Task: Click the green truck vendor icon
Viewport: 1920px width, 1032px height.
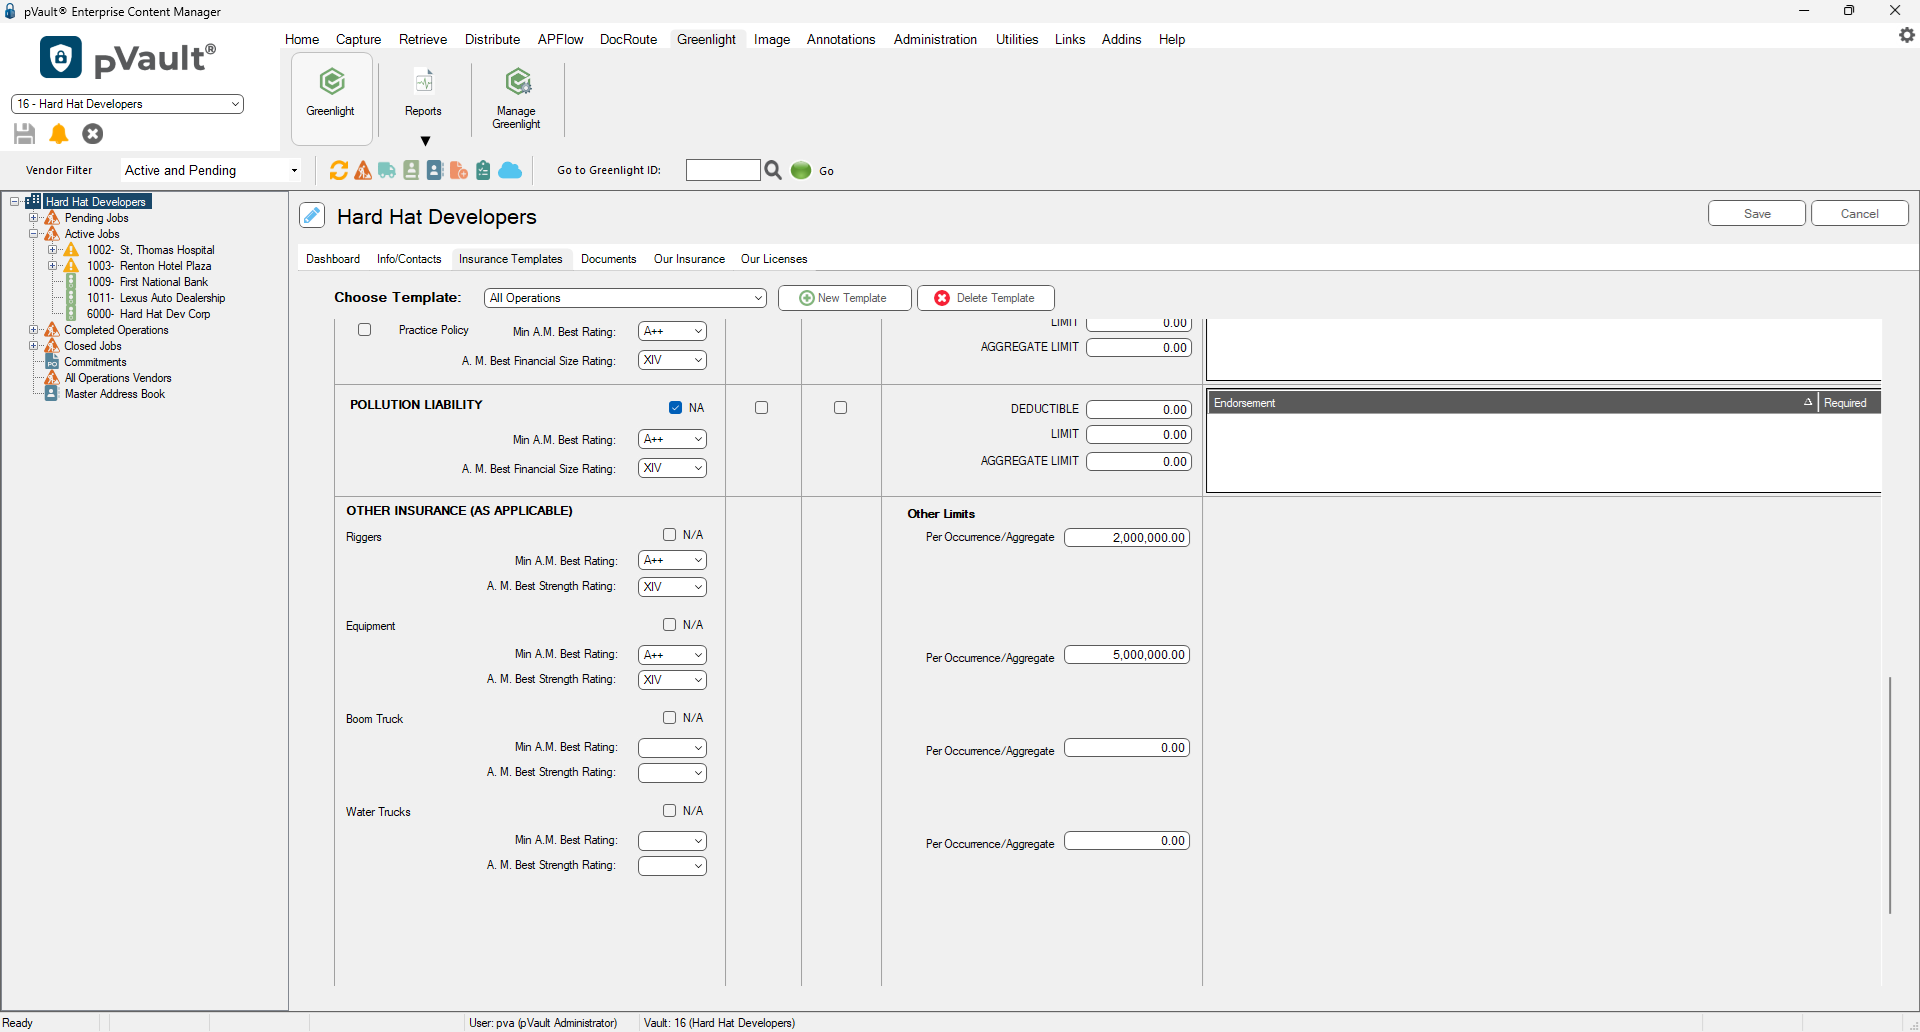Action: pyautogui.click(x=387, y=171)
